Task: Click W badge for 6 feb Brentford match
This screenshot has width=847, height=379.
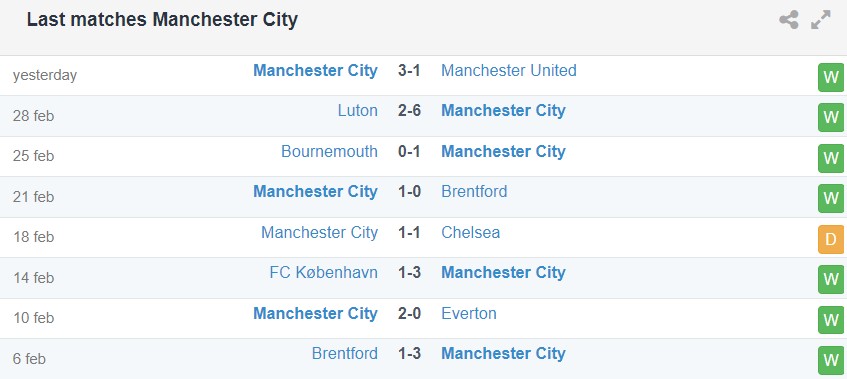Action: (830, 361)
